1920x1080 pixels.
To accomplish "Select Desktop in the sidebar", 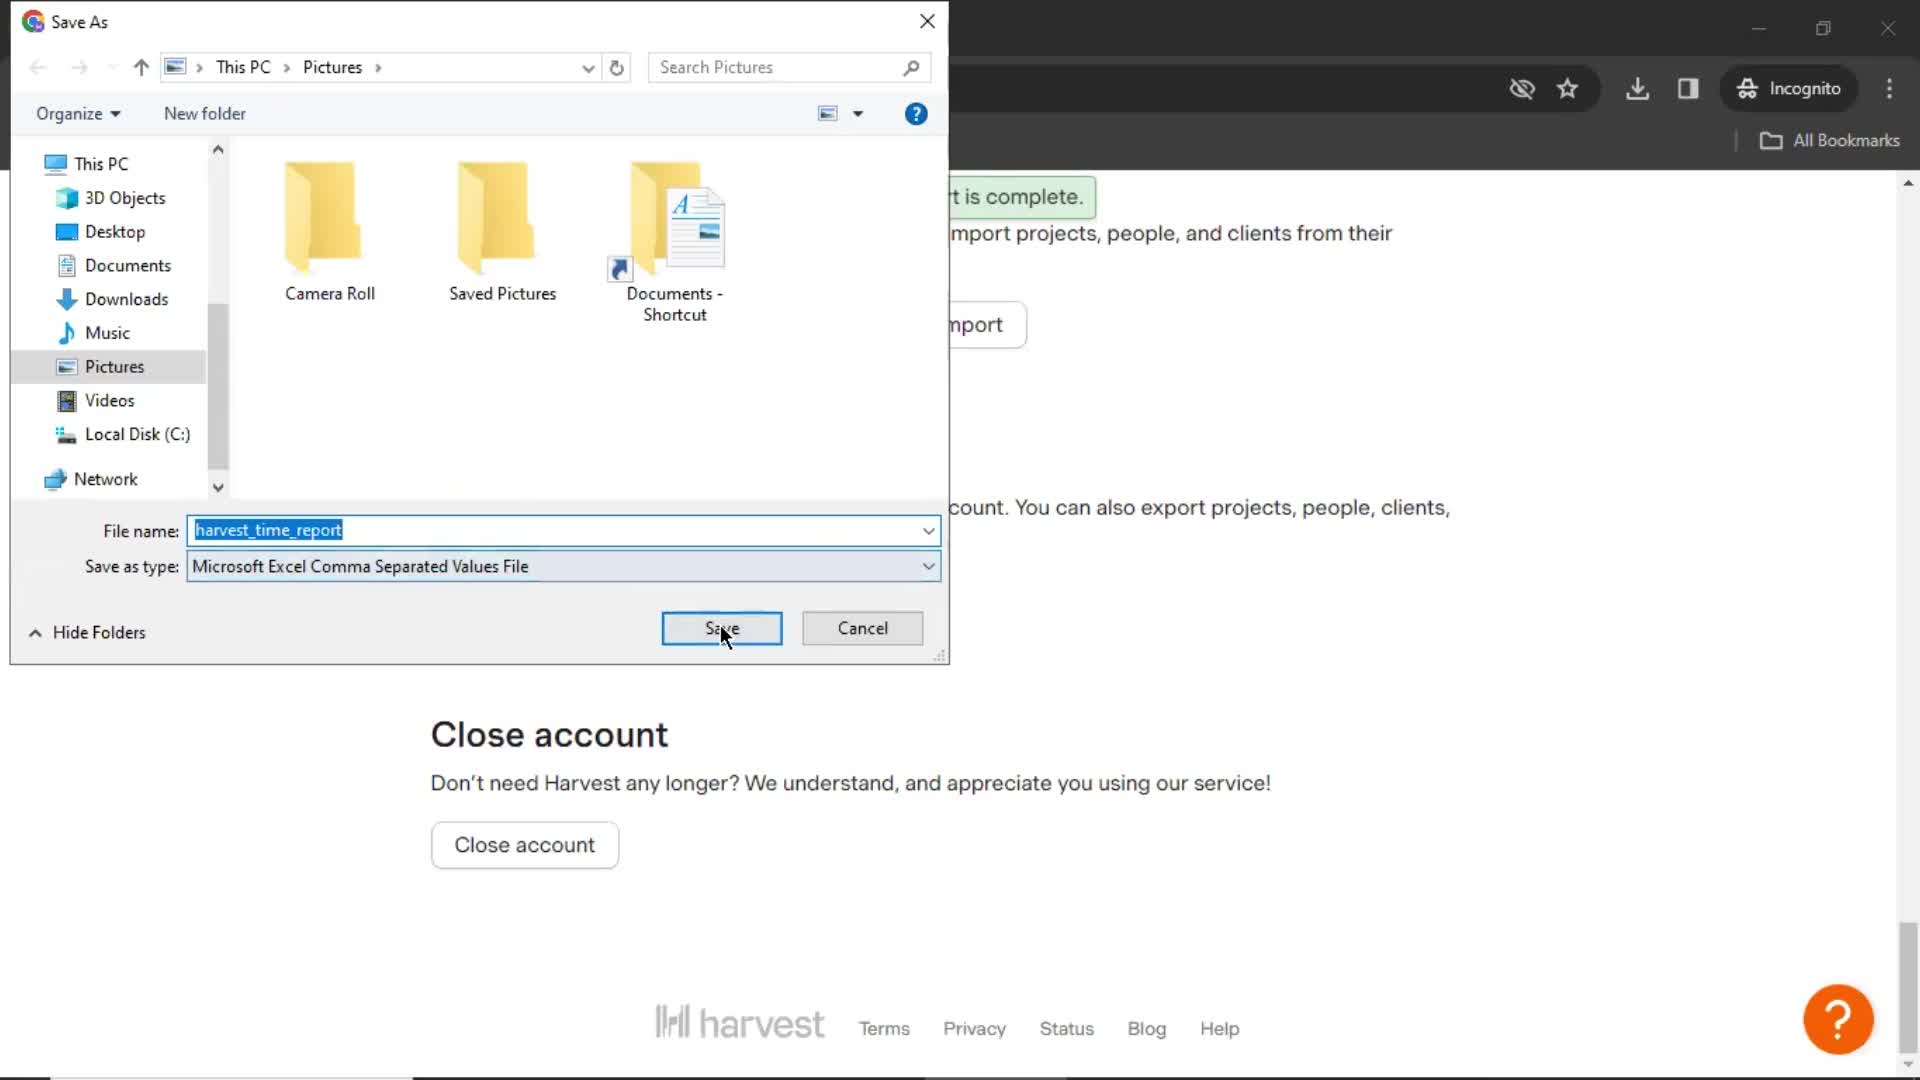I will [116, 232].
